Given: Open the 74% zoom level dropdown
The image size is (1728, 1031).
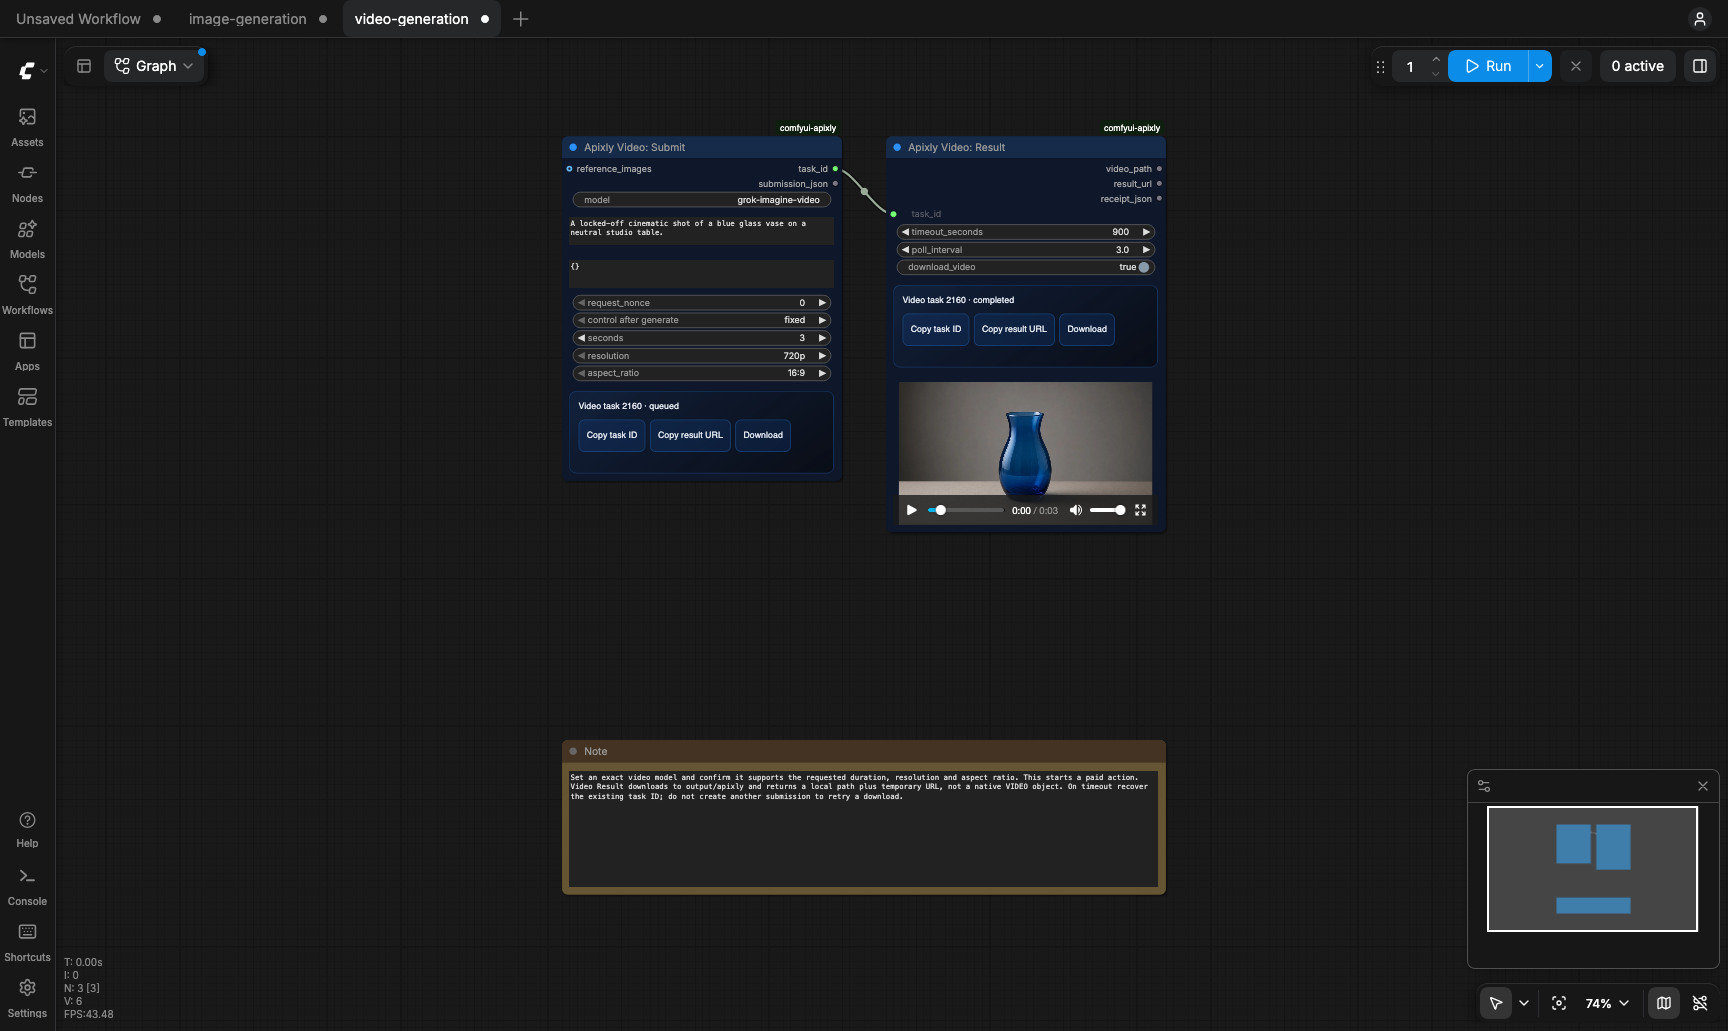Looking at the screenshot, I should point(1607,1003).
